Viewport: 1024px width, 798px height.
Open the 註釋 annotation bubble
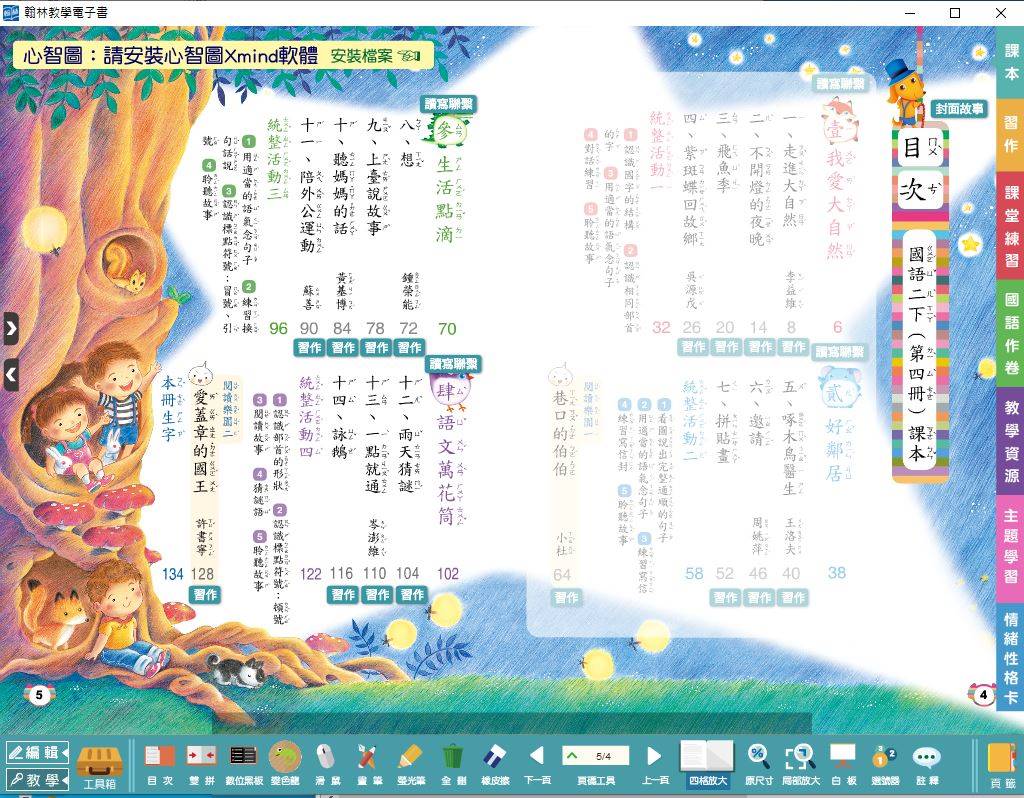click(927, 765)
